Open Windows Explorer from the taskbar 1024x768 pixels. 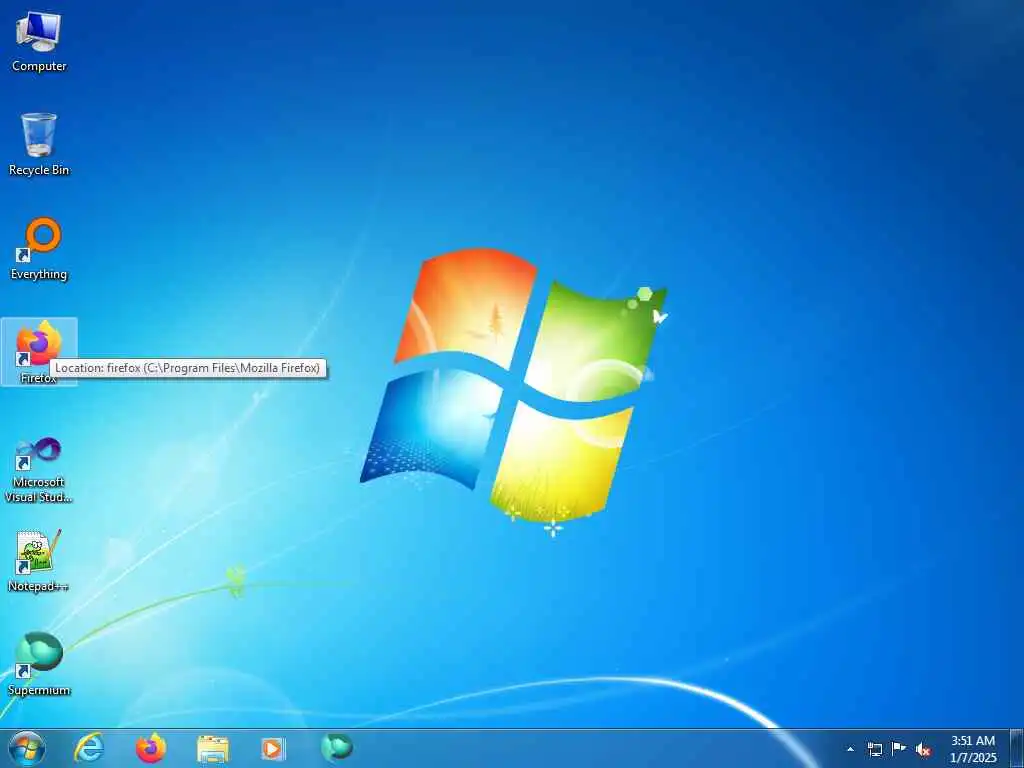pyautogui.click(x=213, y=749)
